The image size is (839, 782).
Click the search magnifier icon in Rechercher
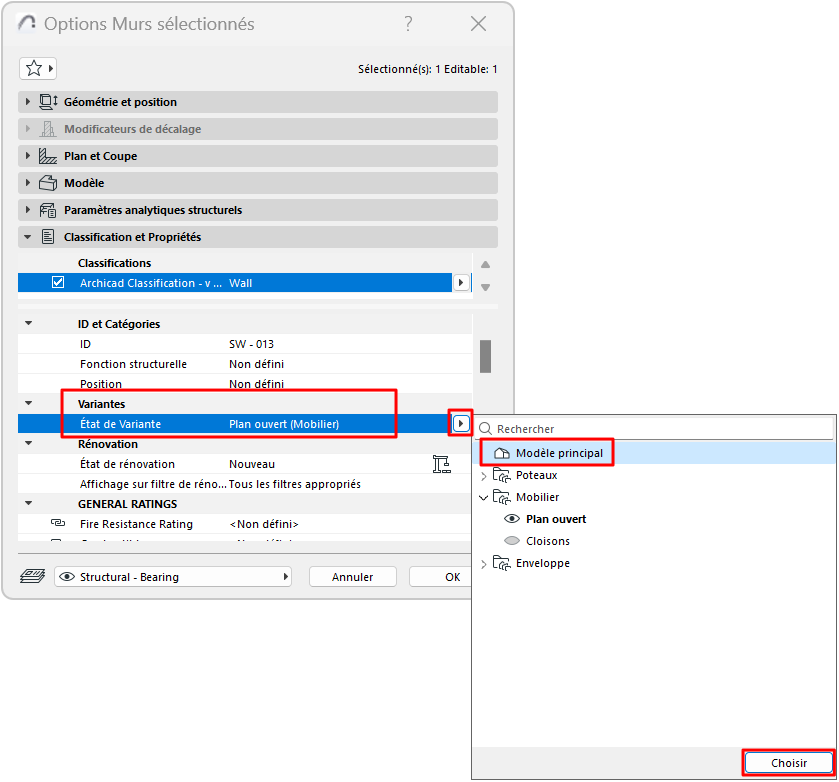(x=485, y=429)
